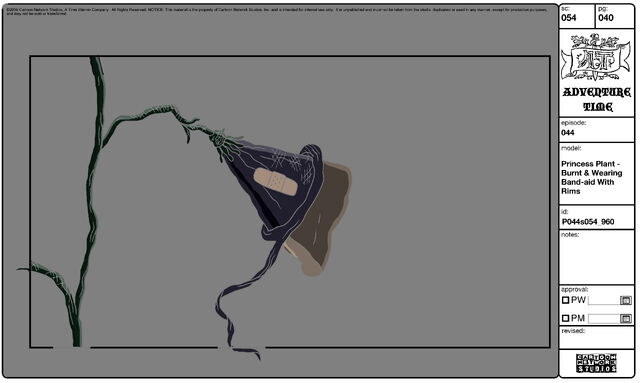Viewport: 640px width, 383px height.
Task: Click the notes field area
Action: (x=596, y=257)
